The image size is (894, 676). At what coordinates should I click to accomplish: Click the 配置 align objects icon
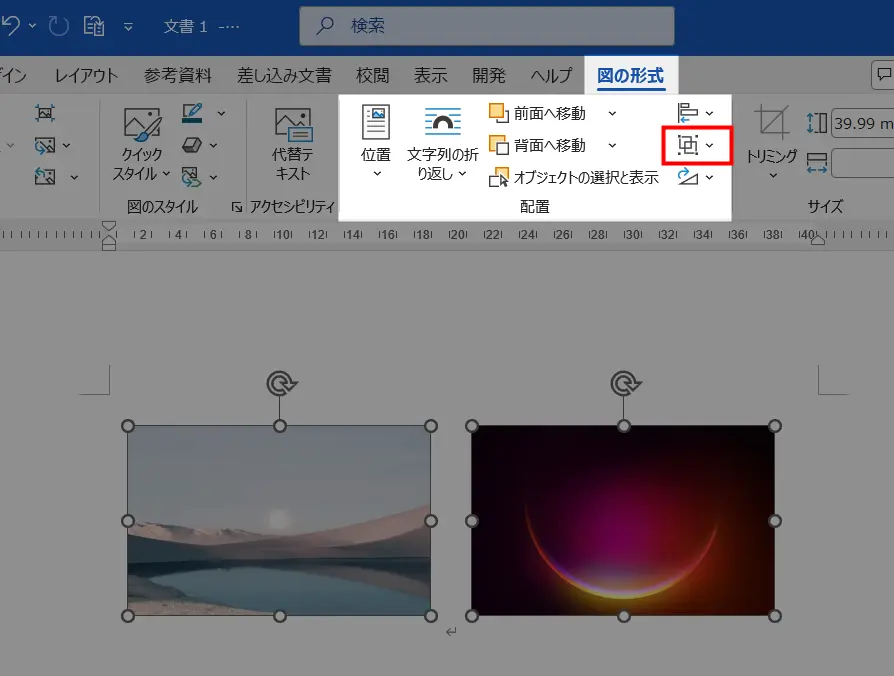click(x=688, y=113)
